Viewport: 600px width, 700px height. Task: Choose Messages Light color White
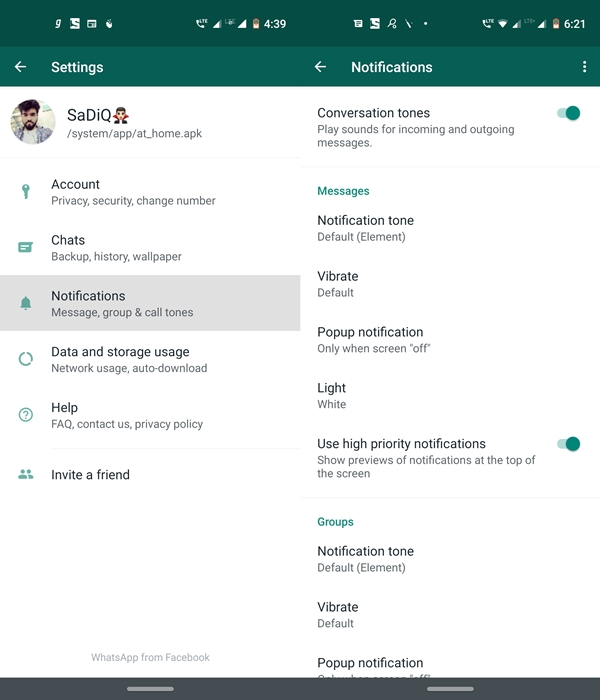[450, 395]
